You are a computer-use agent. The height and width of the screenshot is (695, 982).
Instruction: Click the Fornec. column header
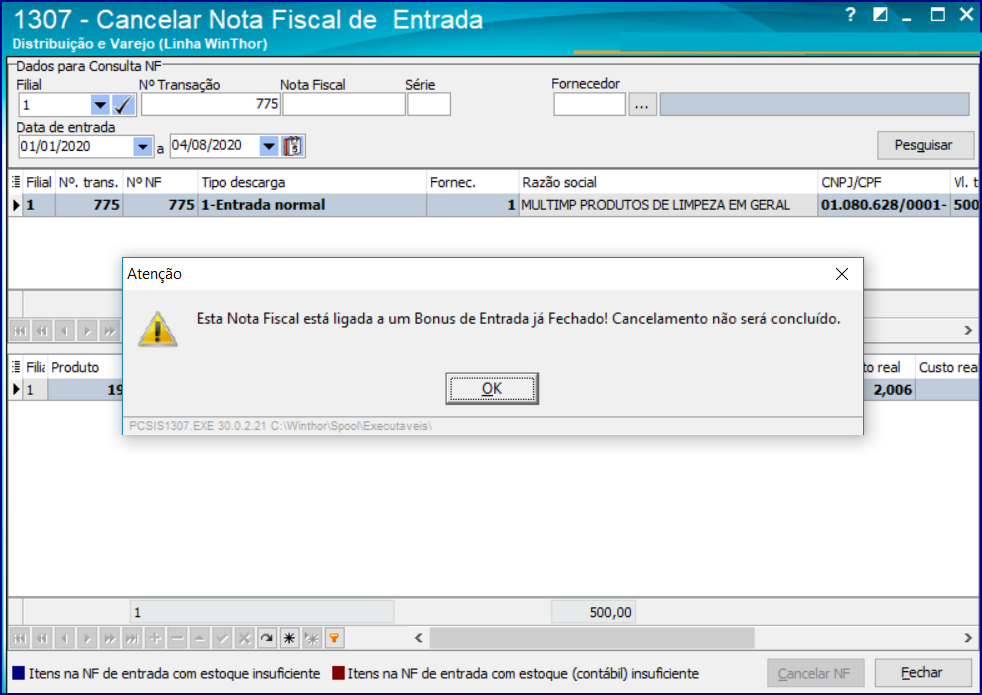coord(472,182)
